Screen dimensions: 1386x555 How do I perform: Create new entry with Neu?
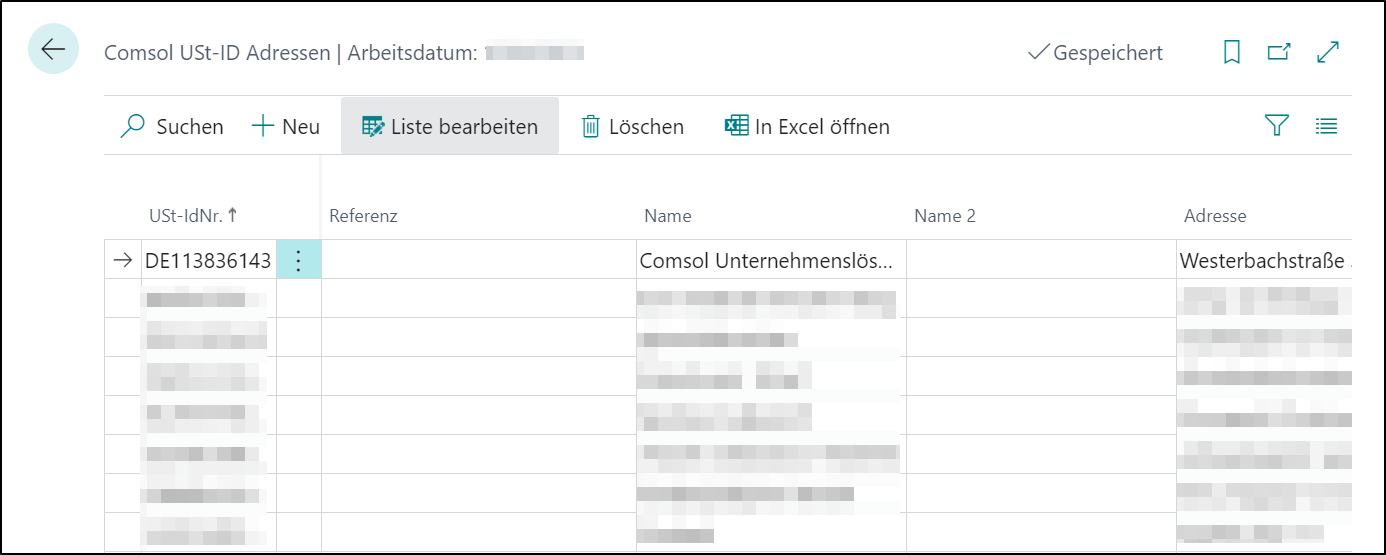(286, 126)
